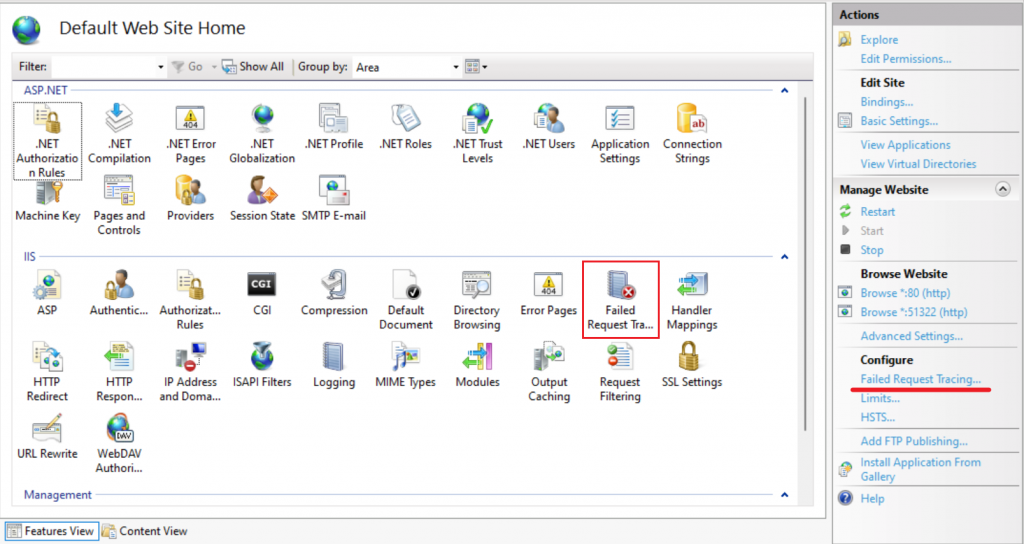
Task: Type in the Filter text field
Action: 104,67
